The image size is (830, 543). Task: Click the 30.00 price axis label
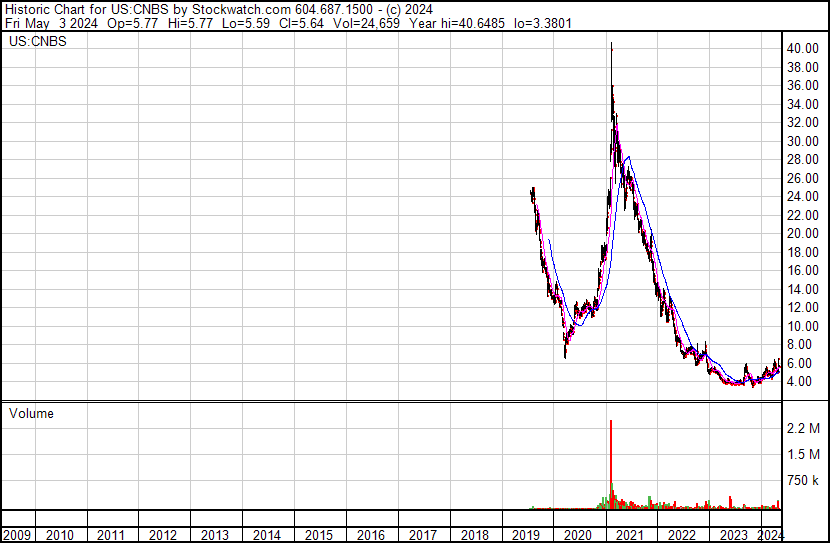point(802,141)
